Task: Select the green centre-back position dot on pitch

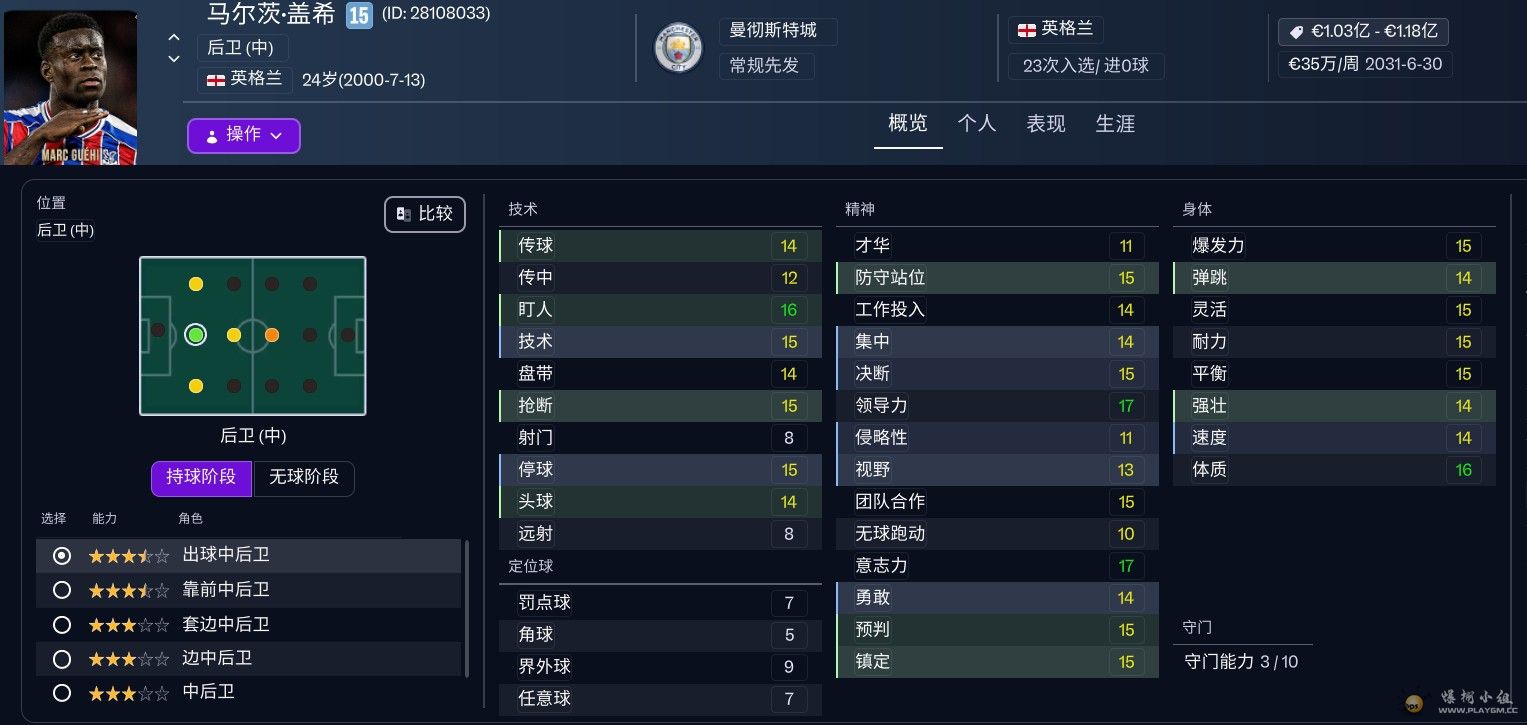Action: (x=196, y=335)
